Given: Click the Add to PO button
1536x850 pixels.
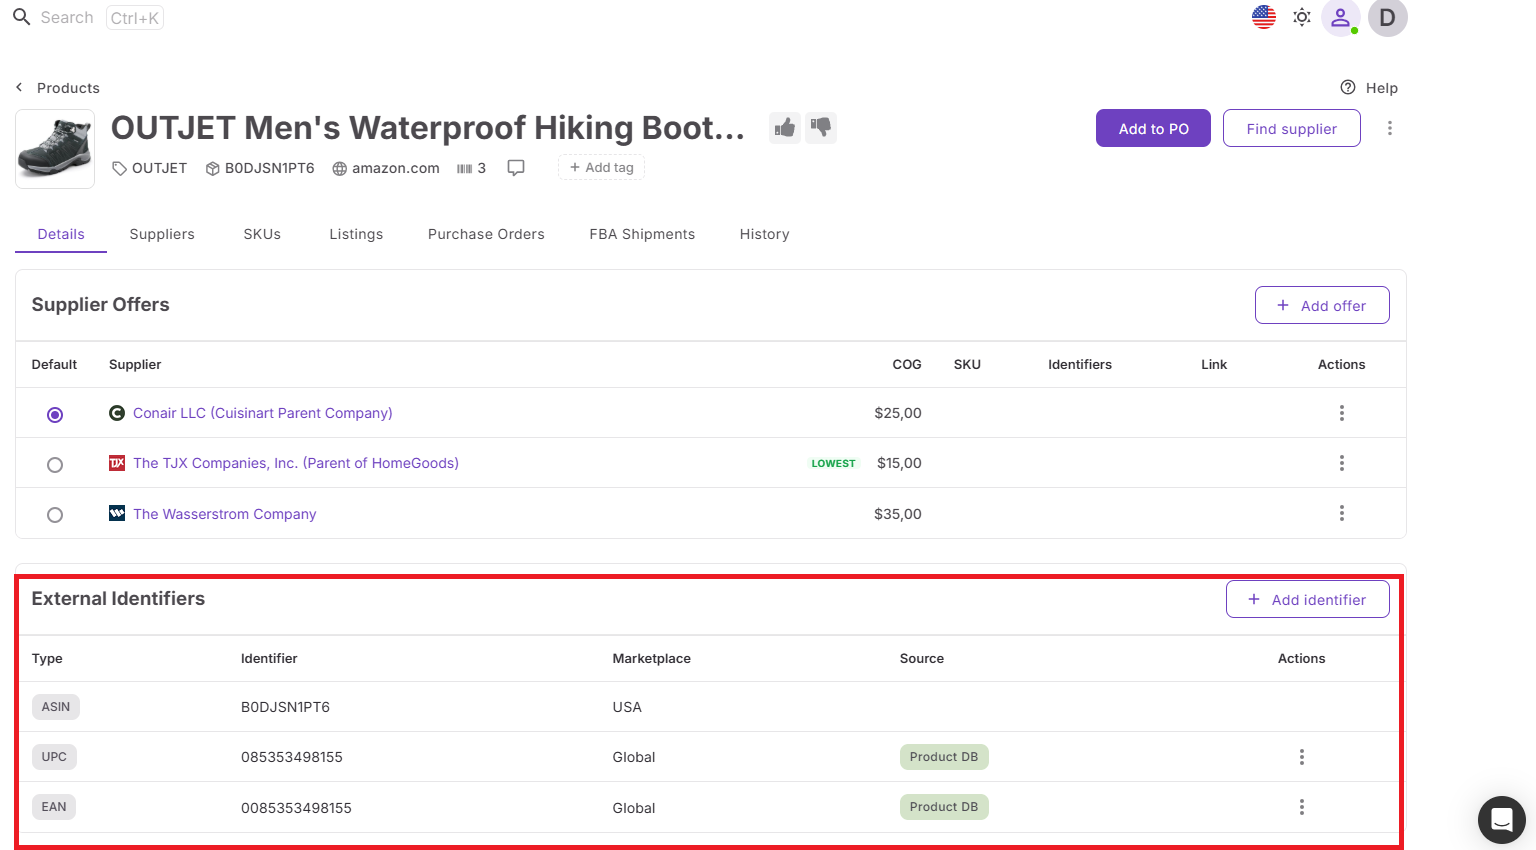Looking at the screenshot, I should 1154,128.
